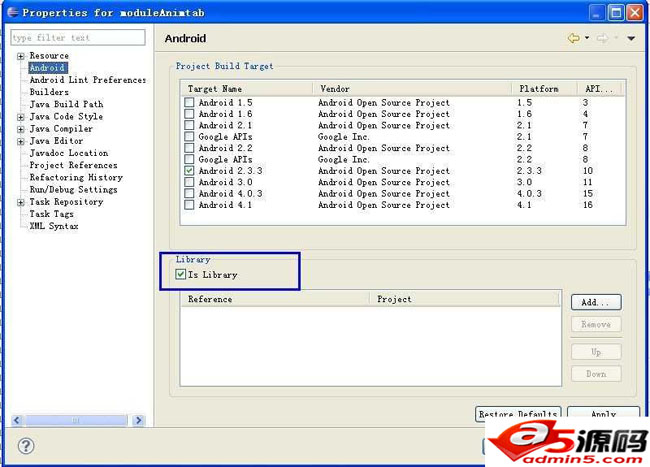Open Javadoc Location page
Screen dimensions: 650x467
(x=69, y=153)
